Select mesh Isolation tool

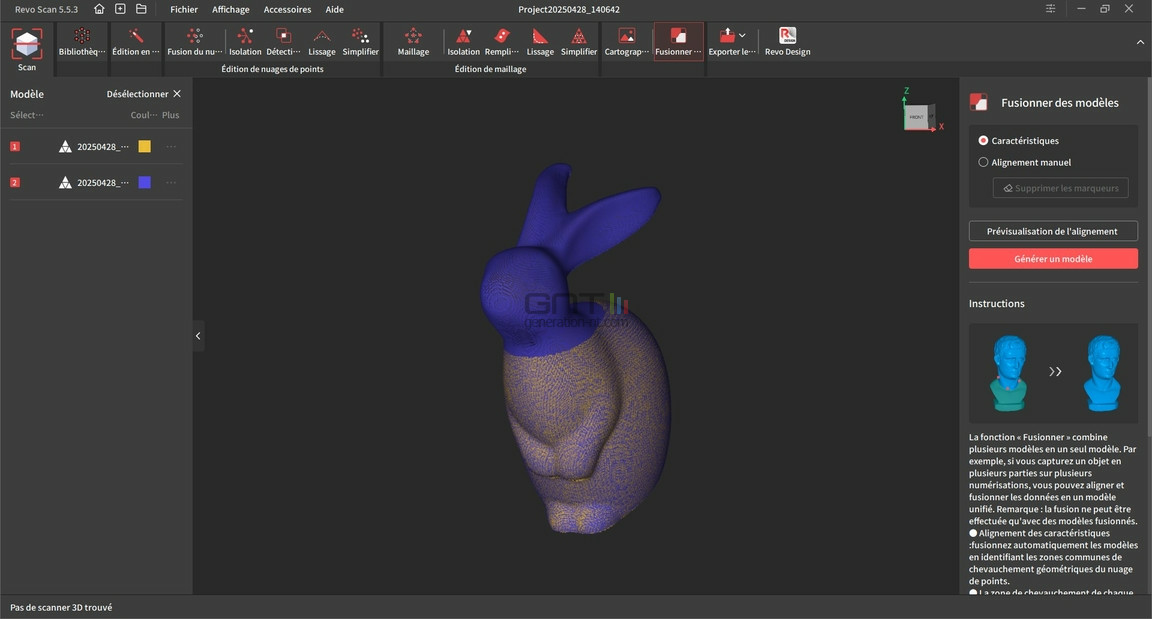click(463, 42)
